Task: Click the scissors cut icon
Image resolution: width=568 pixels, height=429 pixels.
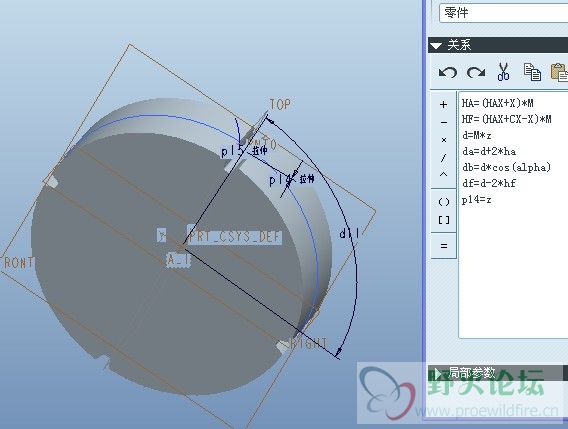Action: [504, 71]
